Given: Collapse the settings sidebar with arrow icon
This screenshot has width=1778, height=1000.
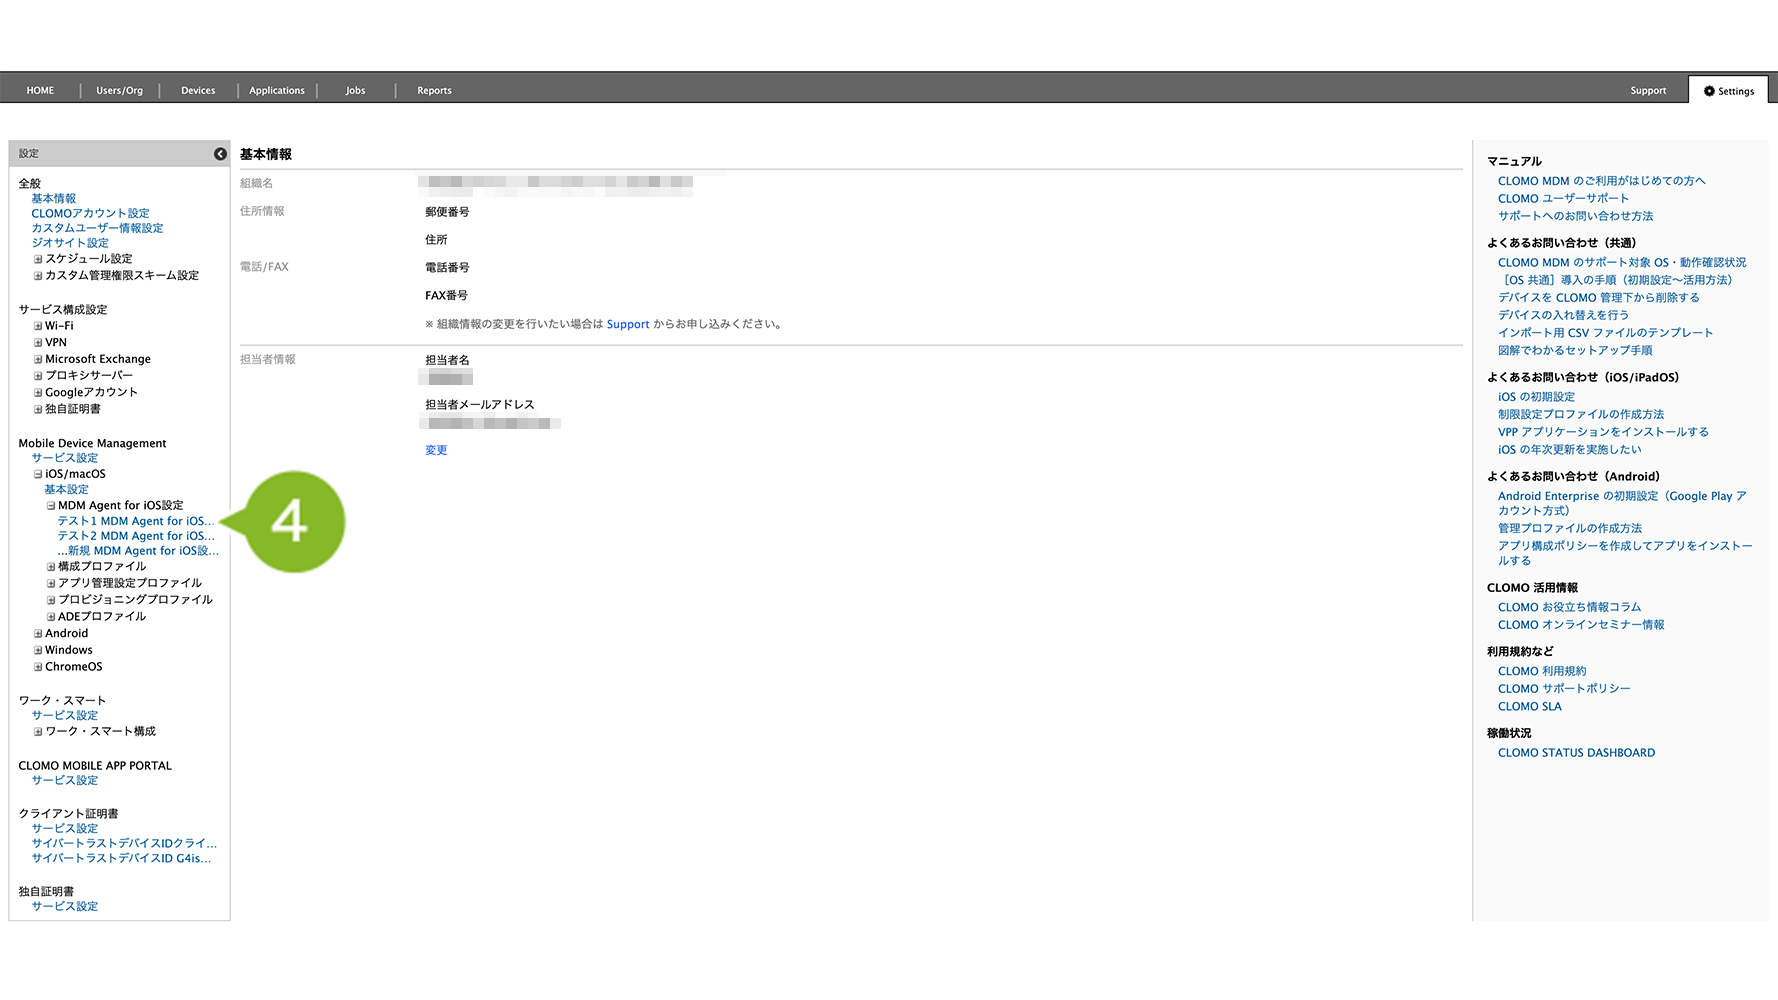Looking at the screenshot, I should (220, 154).
